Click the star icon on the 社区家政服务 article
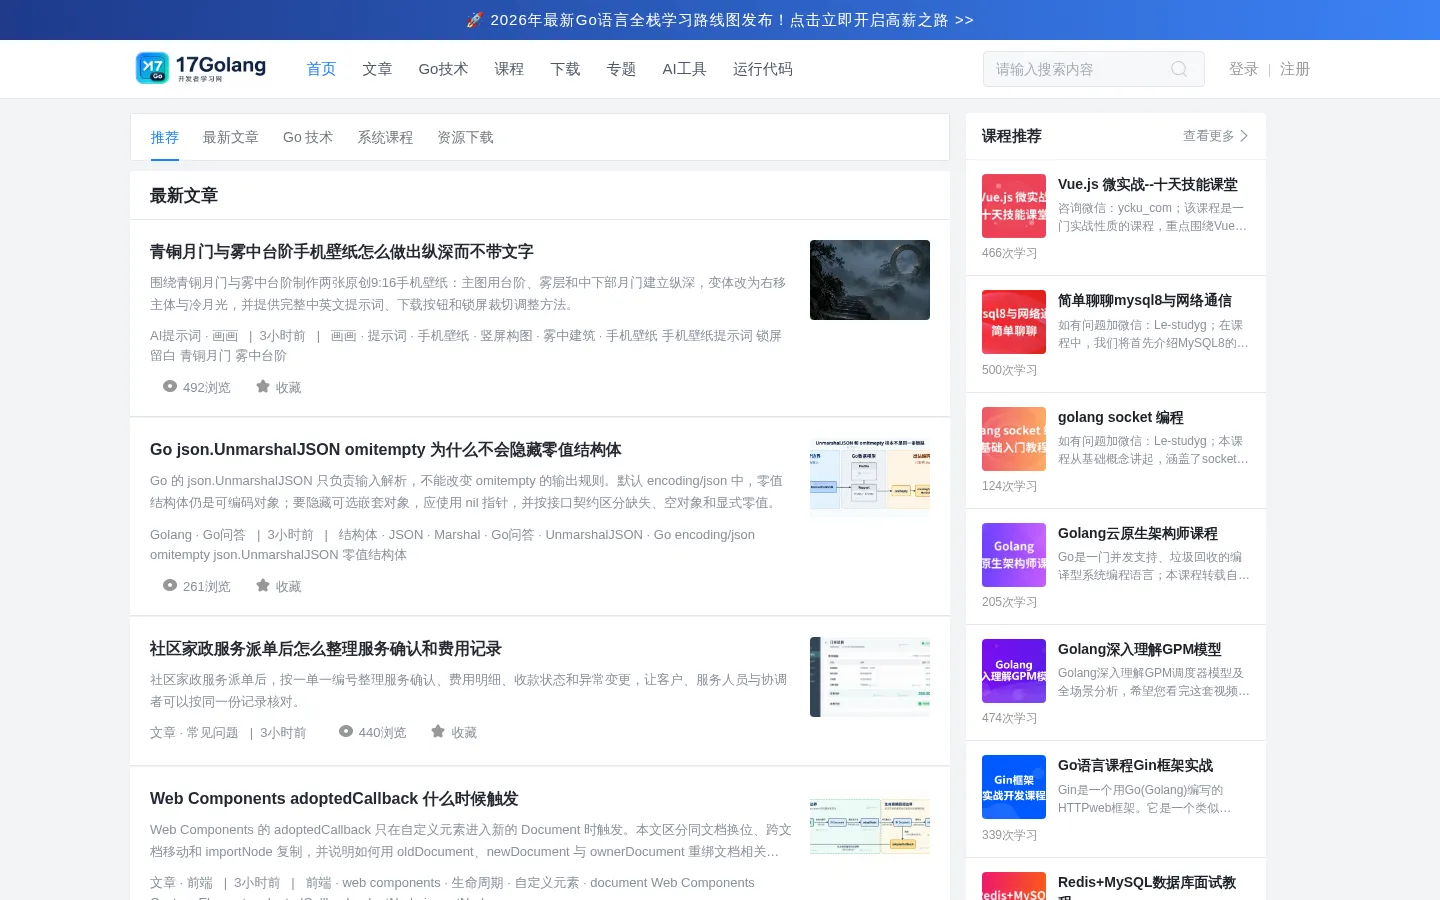 [x=438, y=731]
